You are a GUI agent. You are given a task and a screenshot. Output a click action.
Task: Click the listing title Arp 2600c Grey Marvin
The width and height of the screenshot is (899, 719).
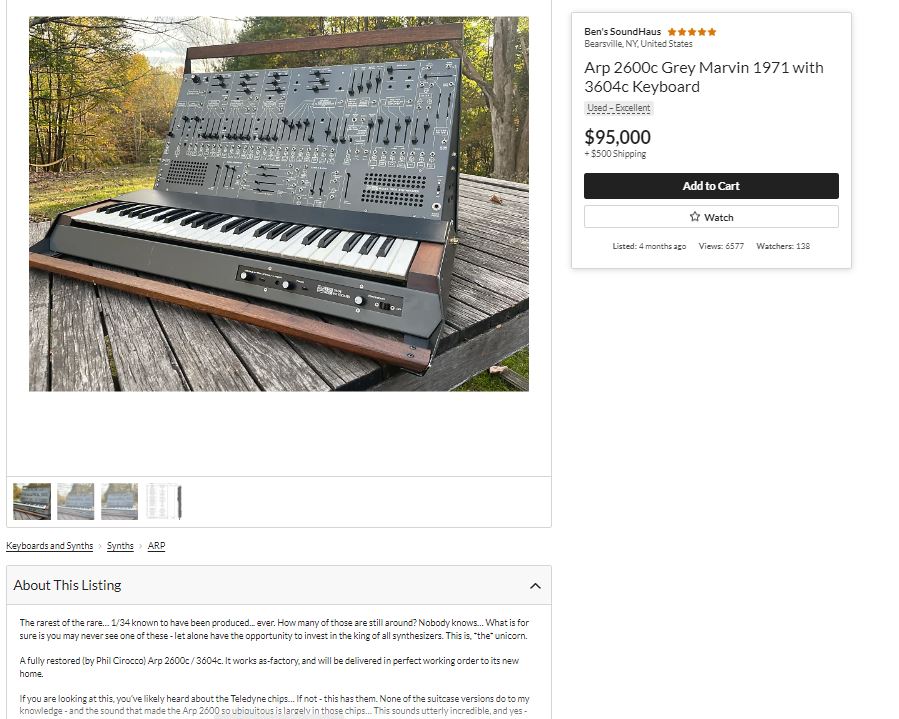point(703,77)
